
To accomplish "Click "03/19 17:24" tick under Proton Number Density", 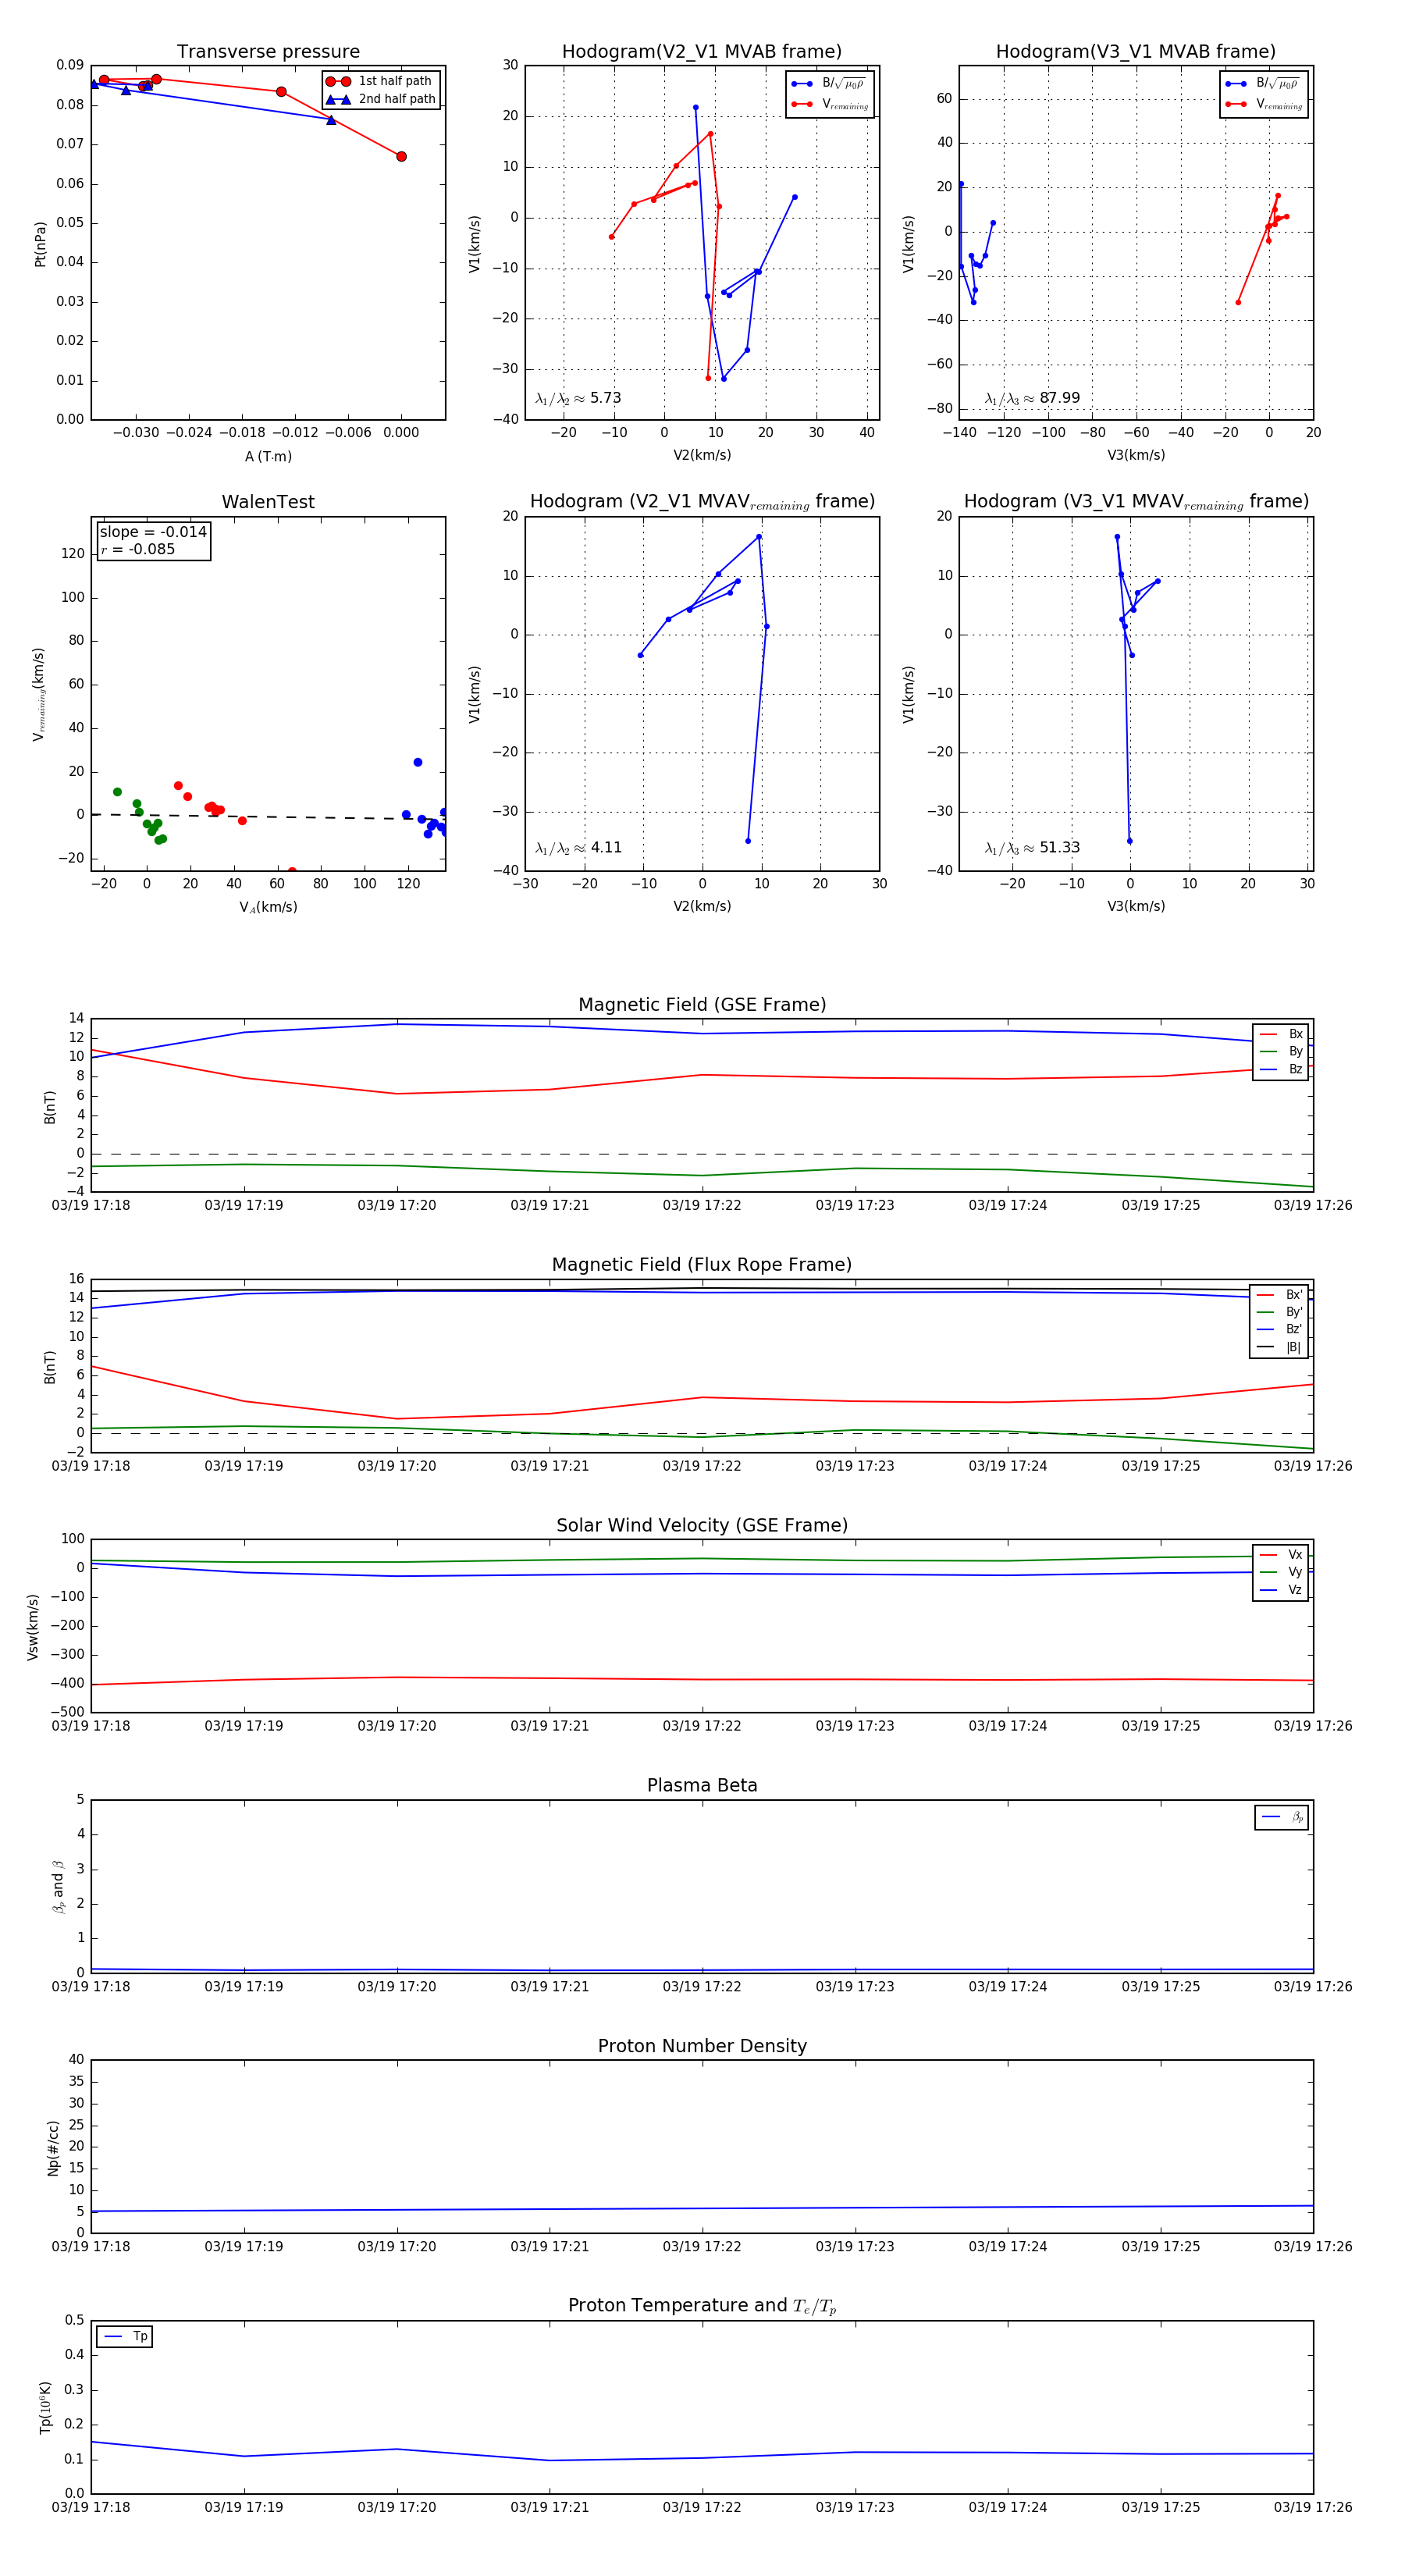I will (x=1008, y=2247).
